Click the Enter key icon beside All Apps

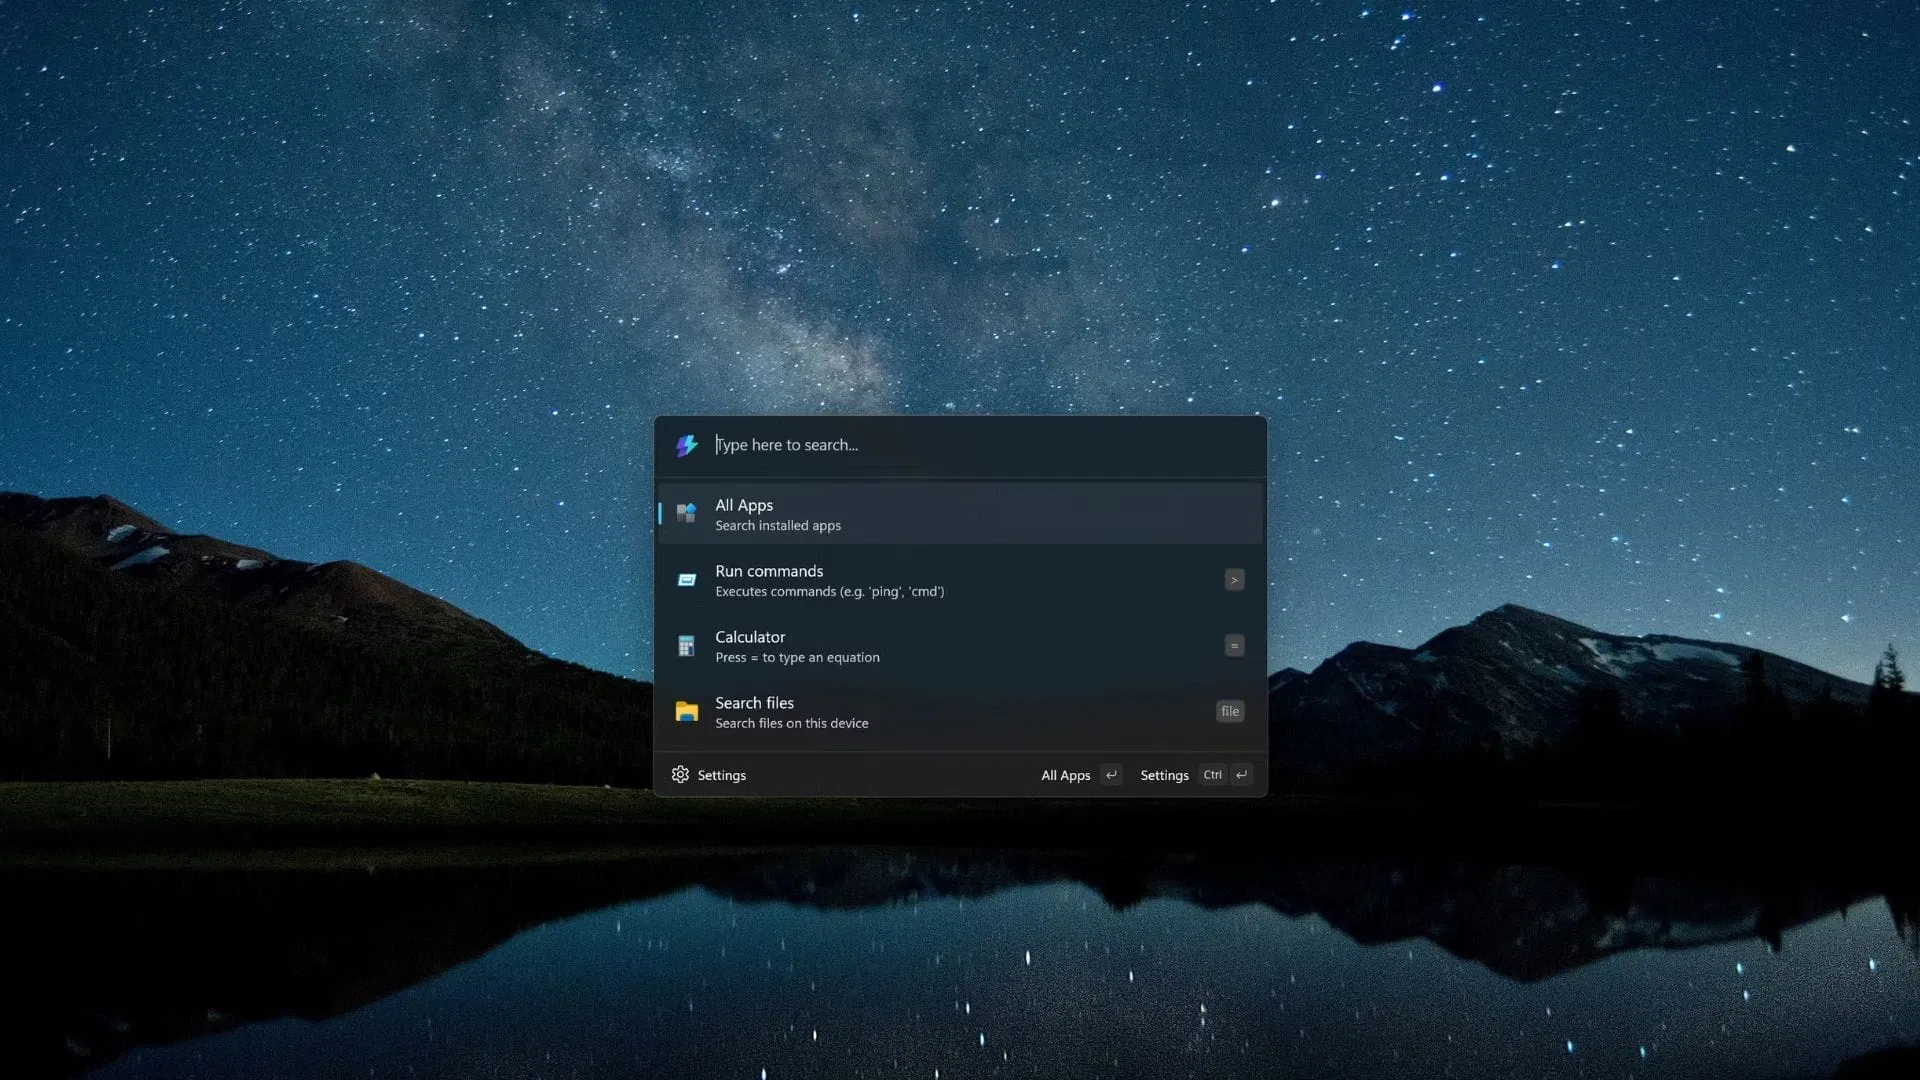tap(1111, 775)
